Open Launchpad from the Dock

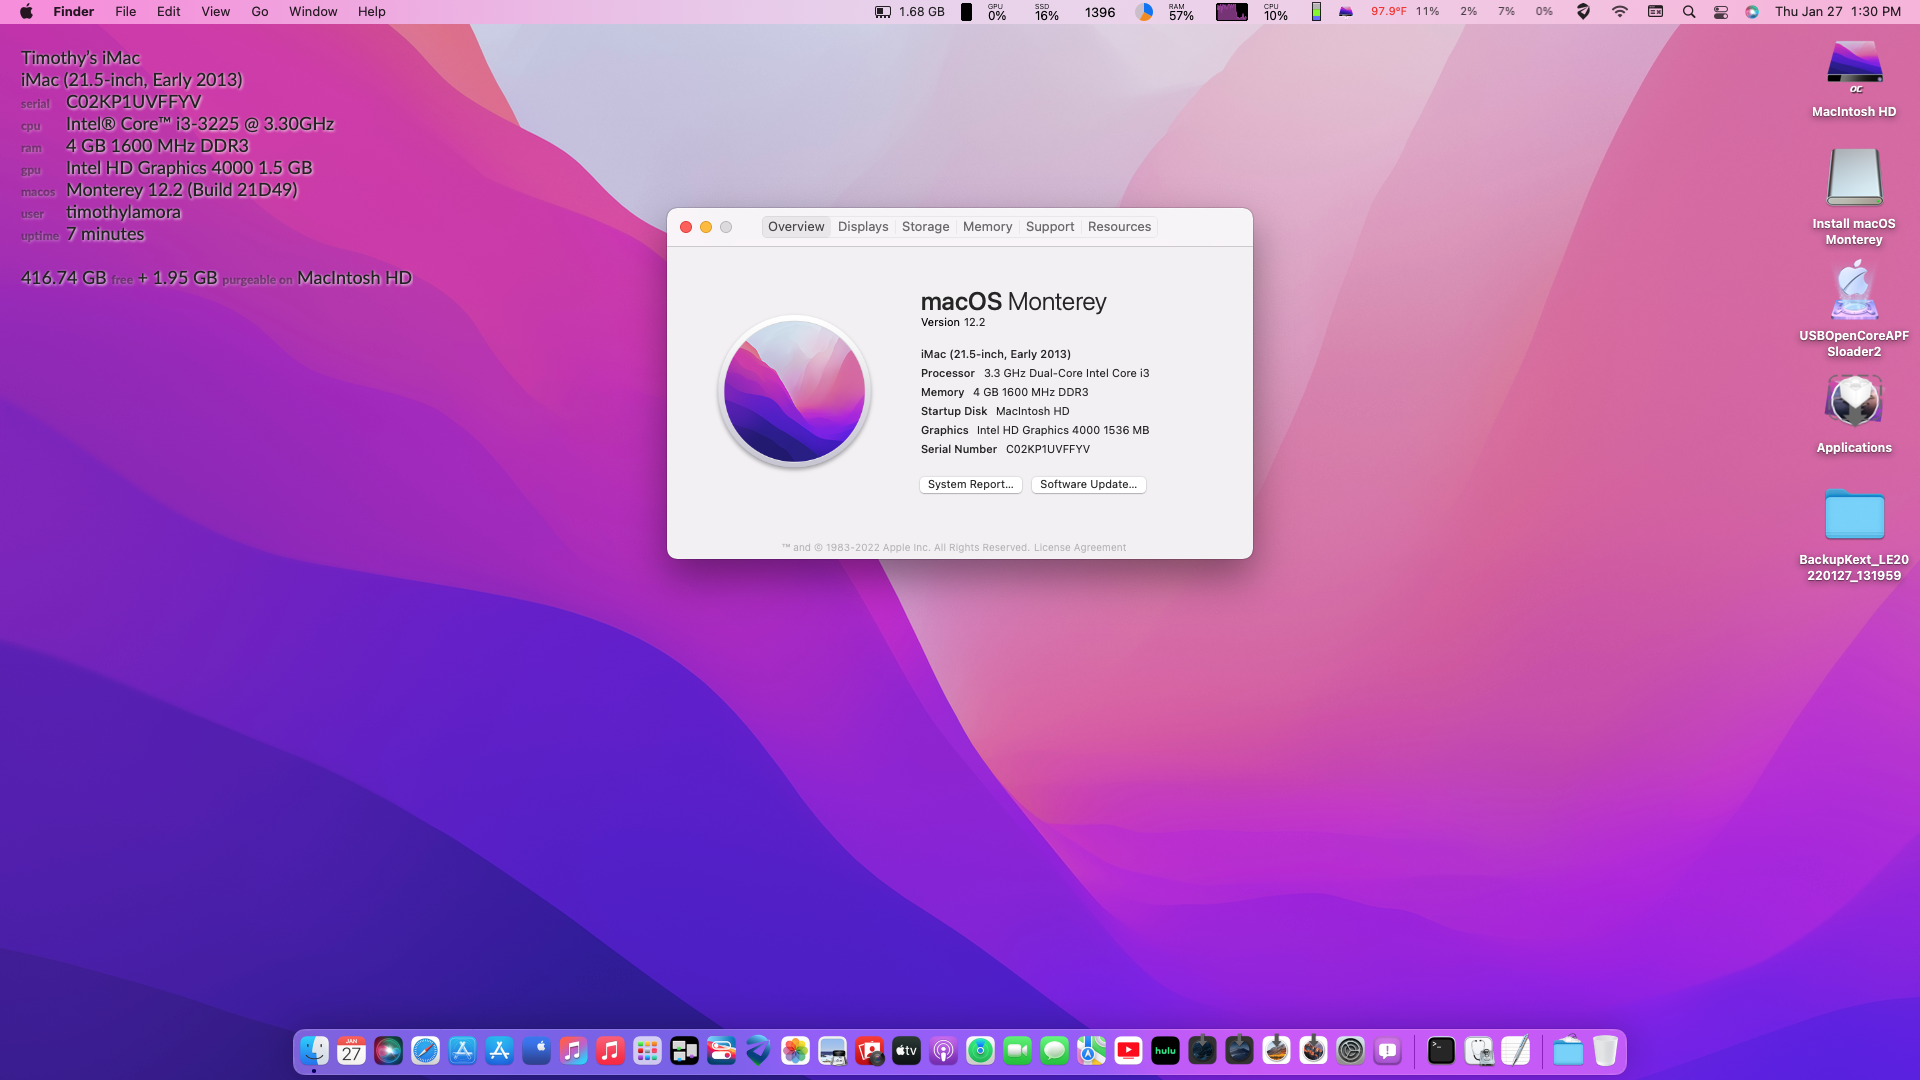click(648, 1050)
